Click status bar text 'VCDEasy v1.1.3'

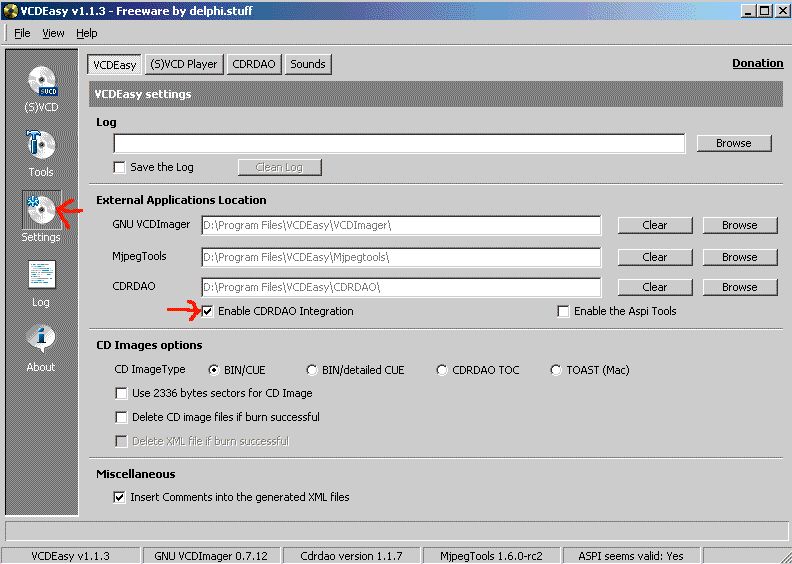point(70,556)
